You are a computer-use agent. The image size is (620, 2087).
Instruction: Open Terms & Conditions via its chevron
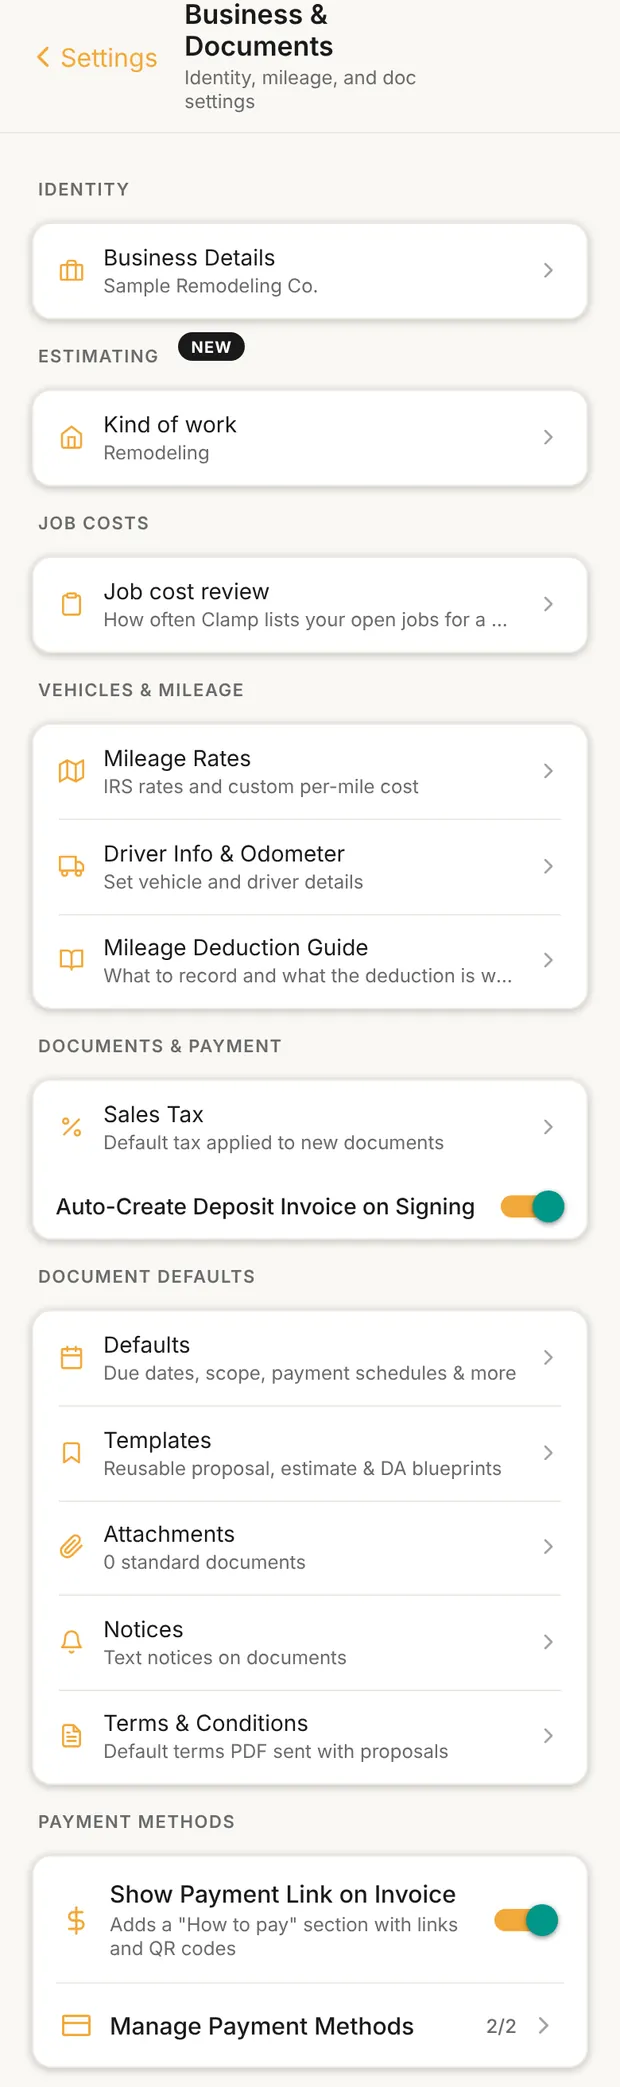(548, 1737)
